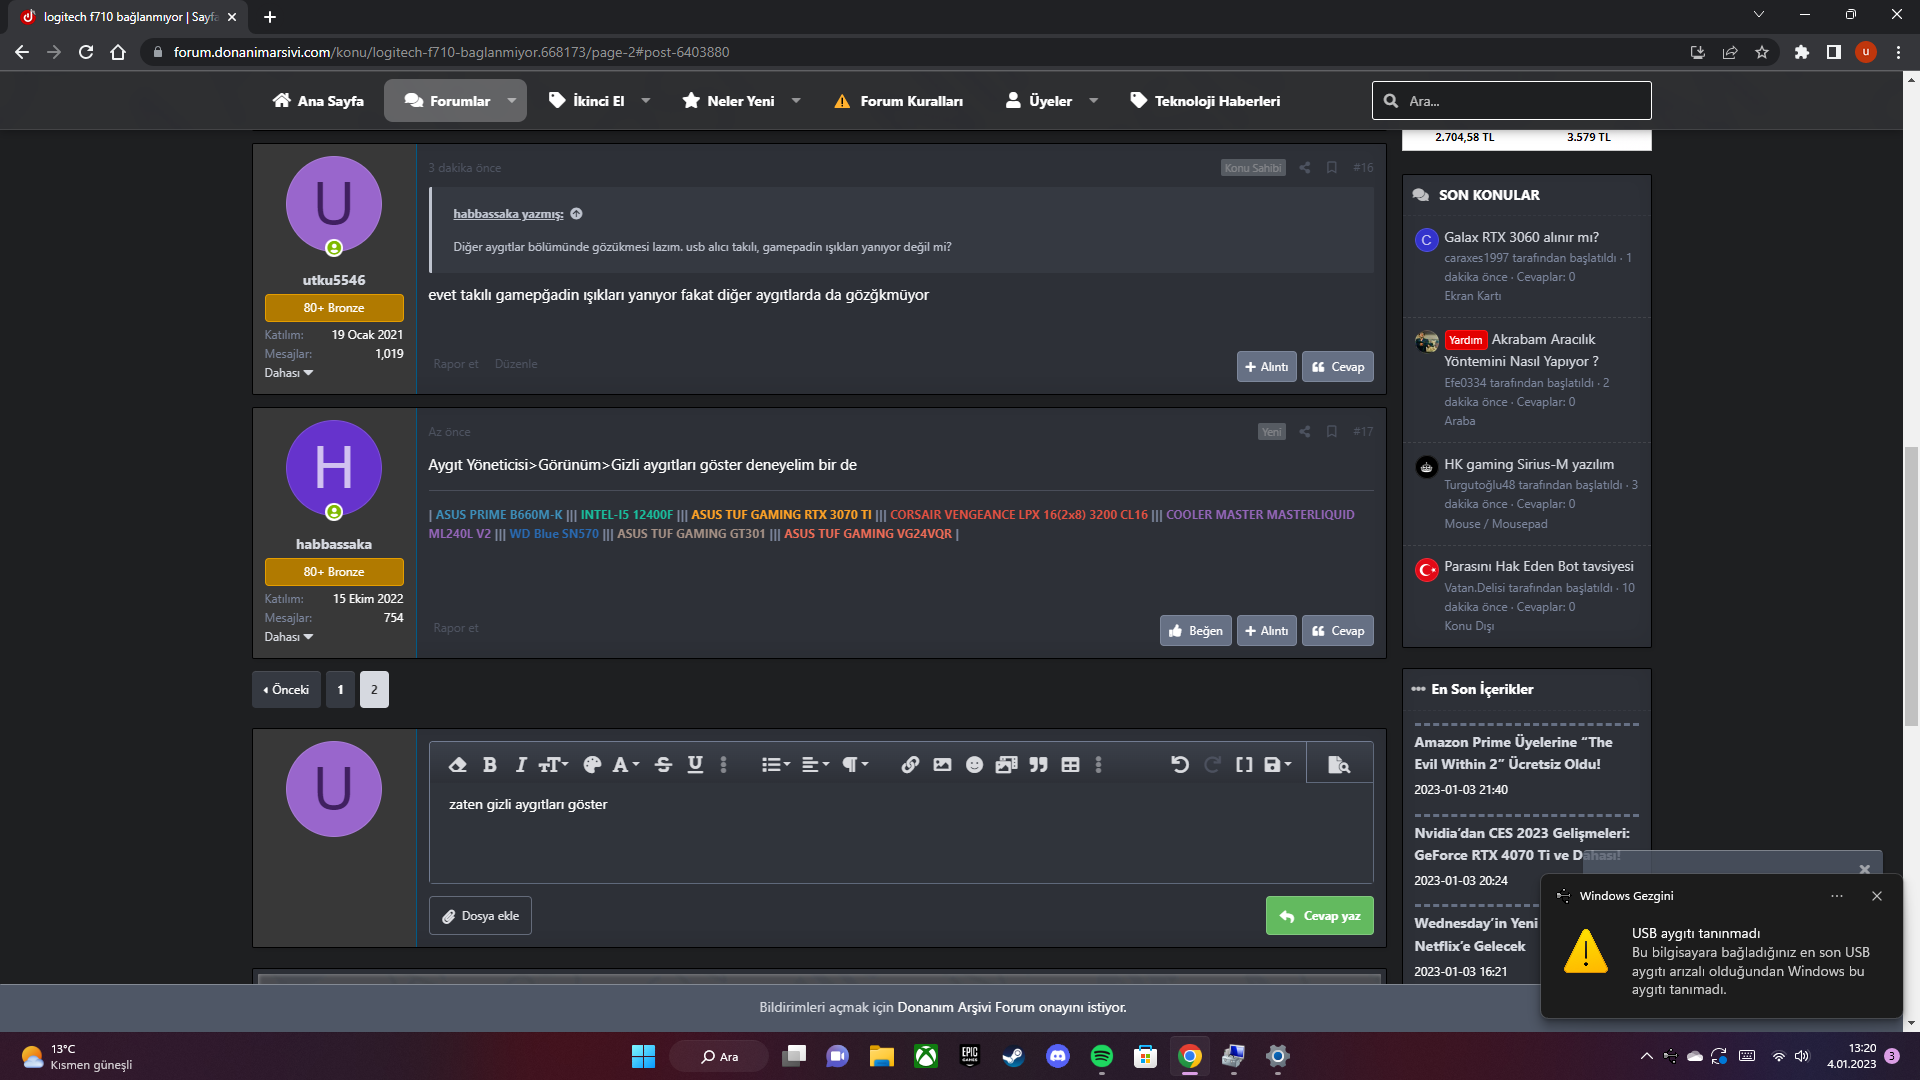
Task: Click Beğen on habbassaka's post
Action: click(1195, 631)
